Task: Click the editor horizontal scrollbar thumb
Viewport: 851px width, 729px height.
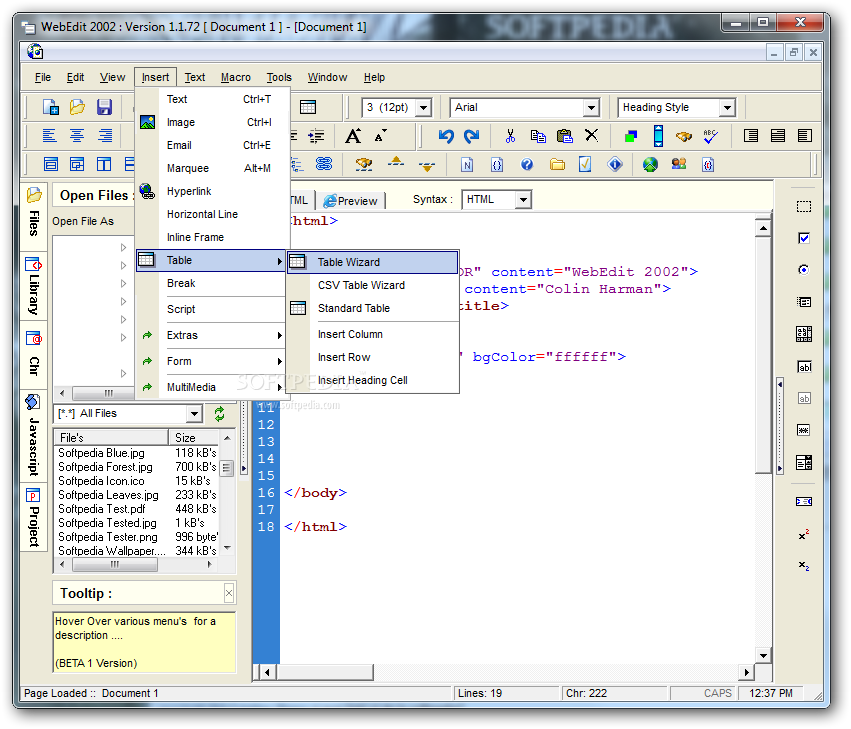Action: pos(325,673)
